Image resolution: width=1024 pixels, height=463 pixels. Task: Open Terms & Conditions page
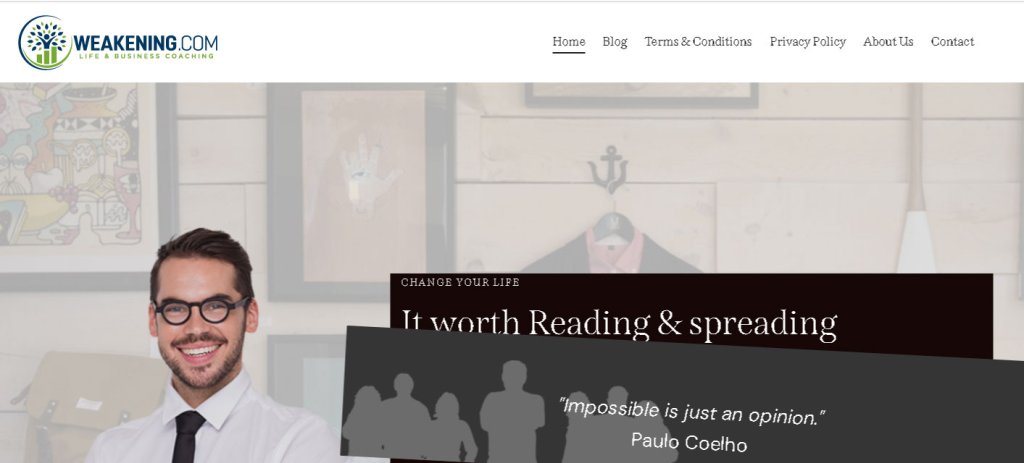pos(698,42)
